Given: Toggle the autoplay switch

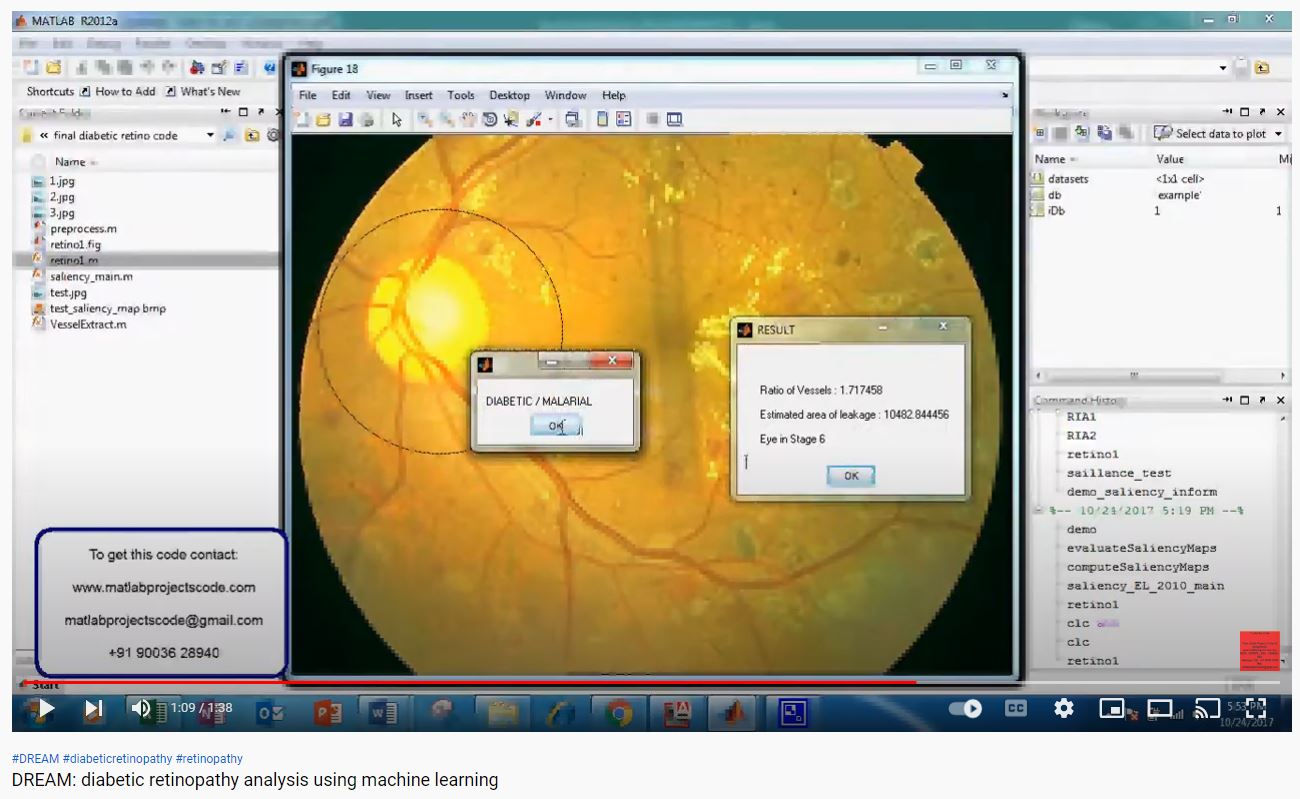Looking at the screenshot, I should click(965, 709).
